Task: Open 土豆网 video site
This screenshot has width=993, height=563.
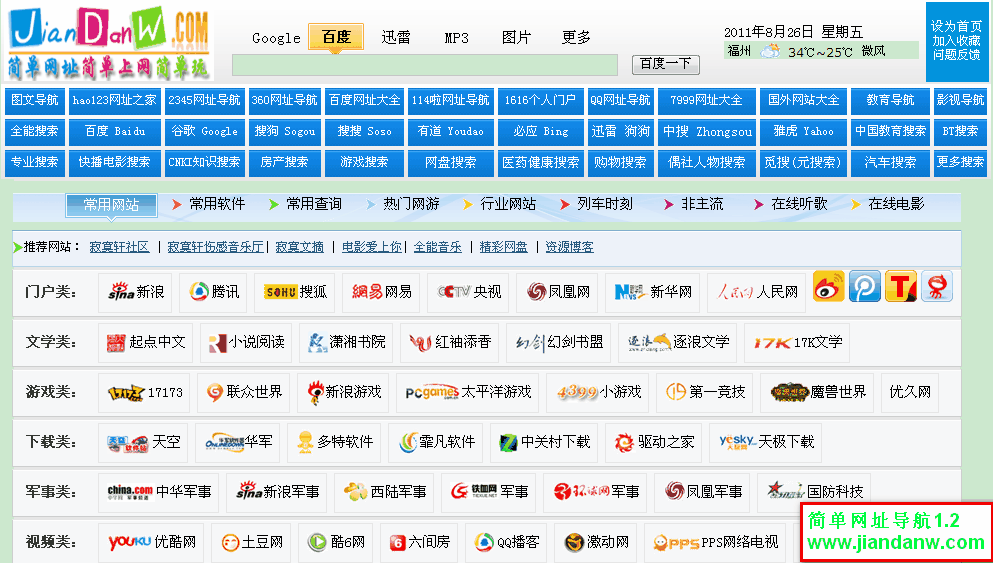Action: point(251,543)
